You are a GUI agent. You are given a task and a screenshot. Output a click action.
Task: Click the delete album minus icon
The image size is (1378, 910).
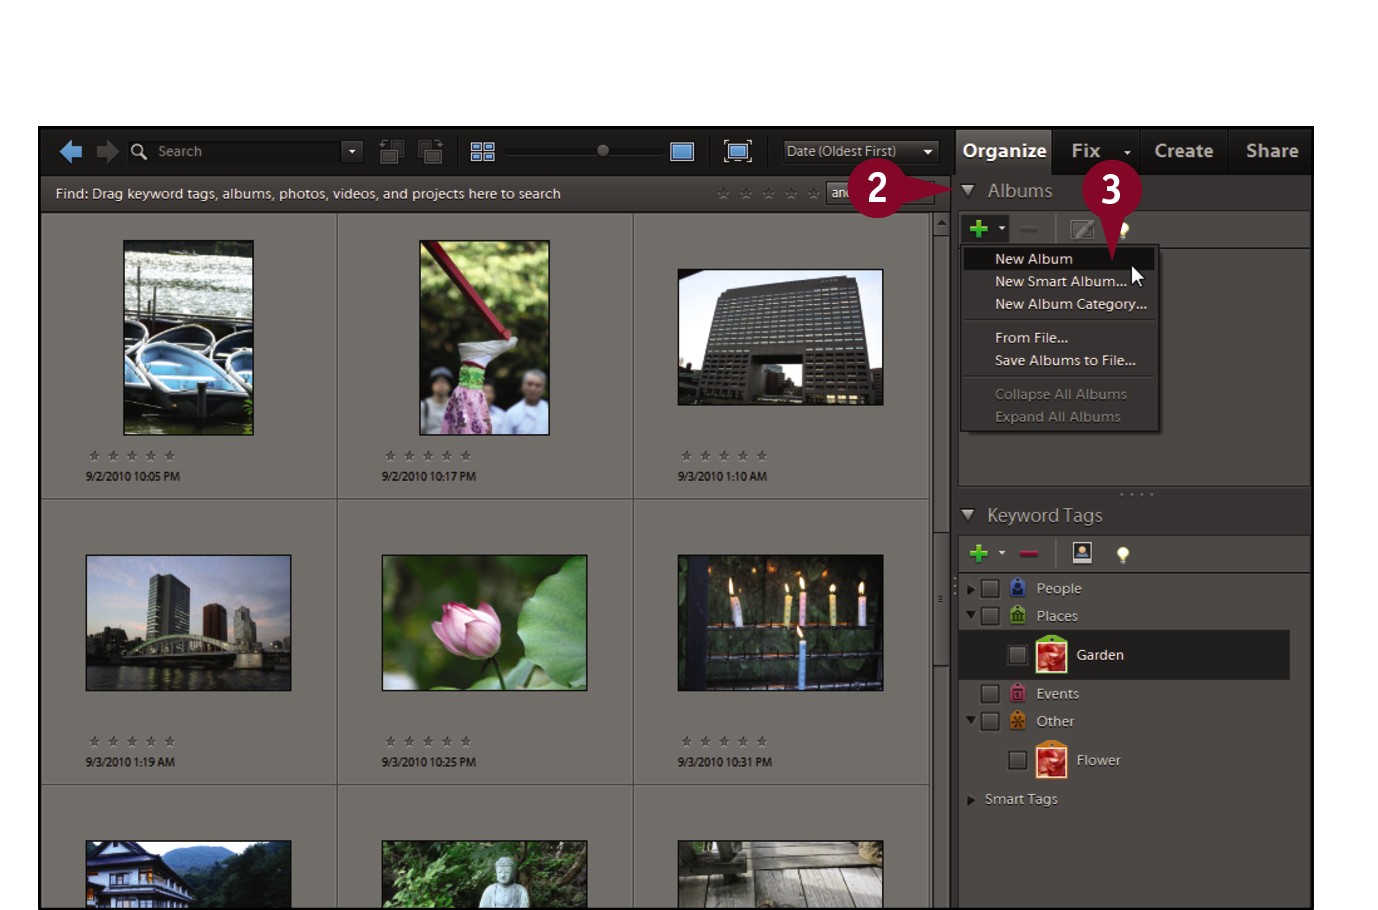click(1028, 230)
